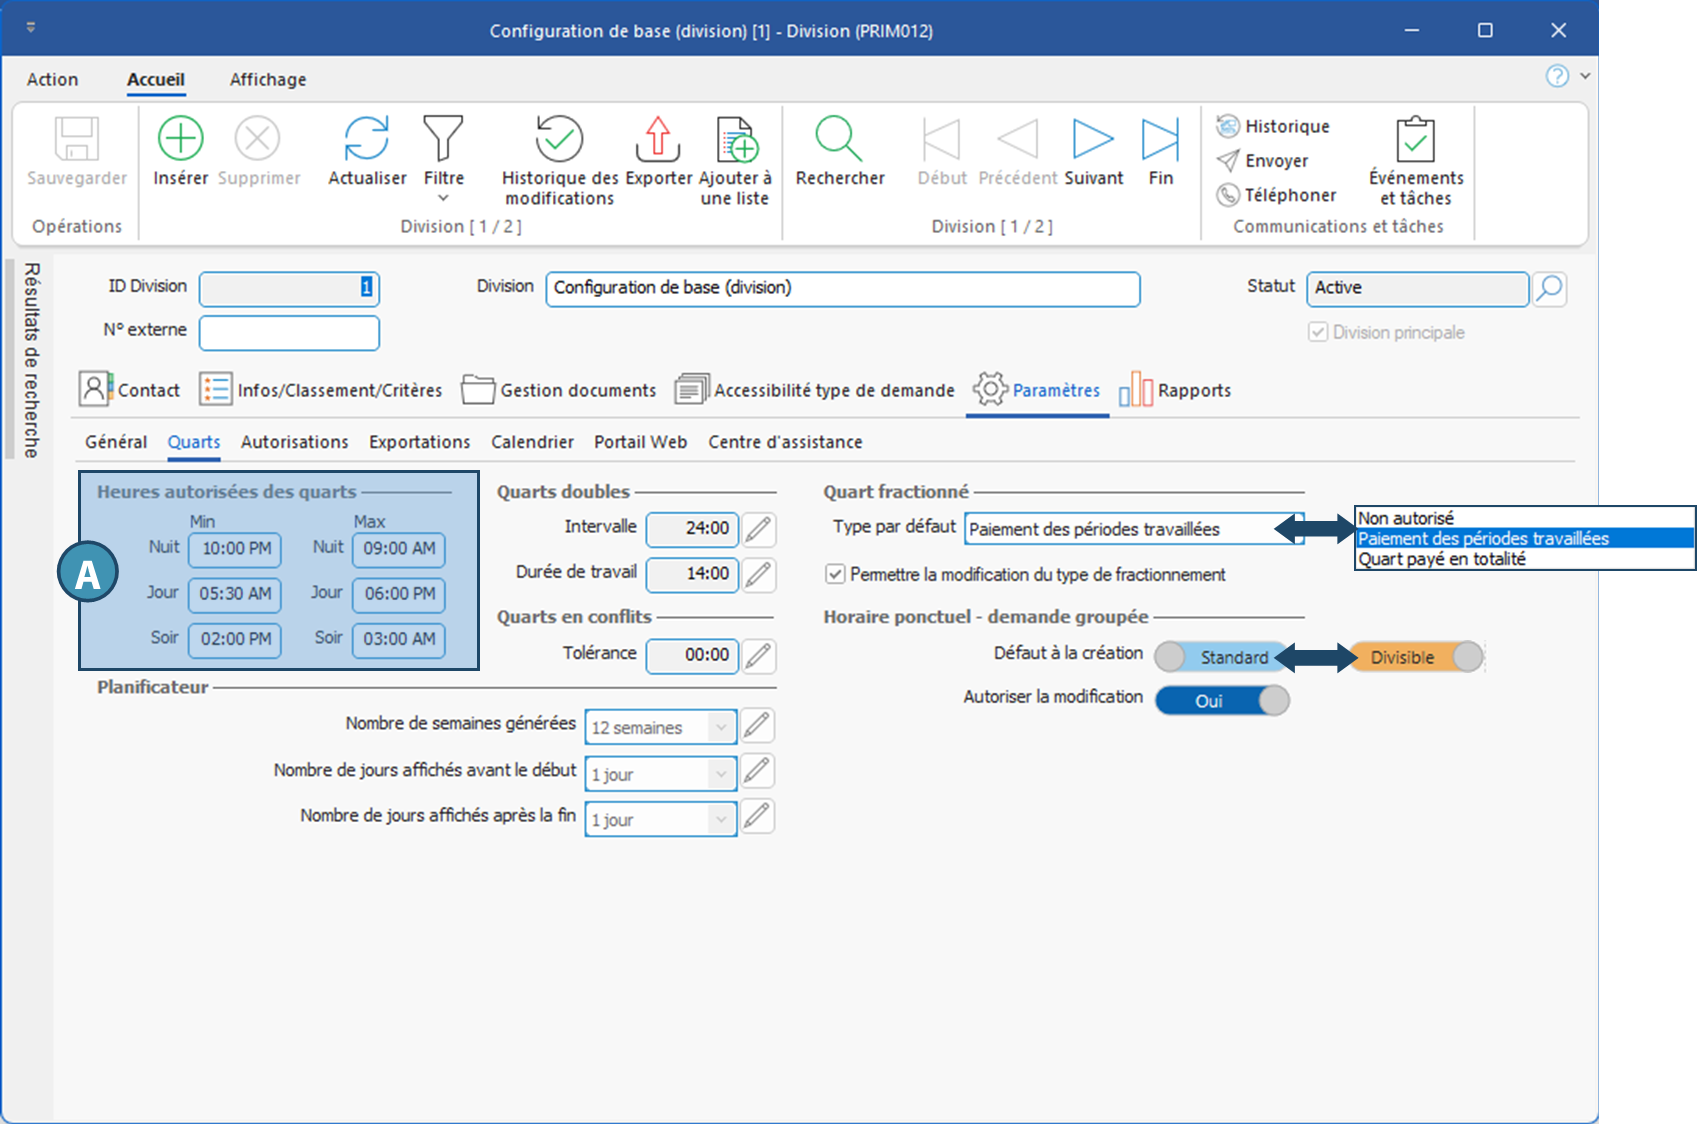Switch to the Autorisations tab
Screen dimensions: 1697x1125
click(294, 442)
